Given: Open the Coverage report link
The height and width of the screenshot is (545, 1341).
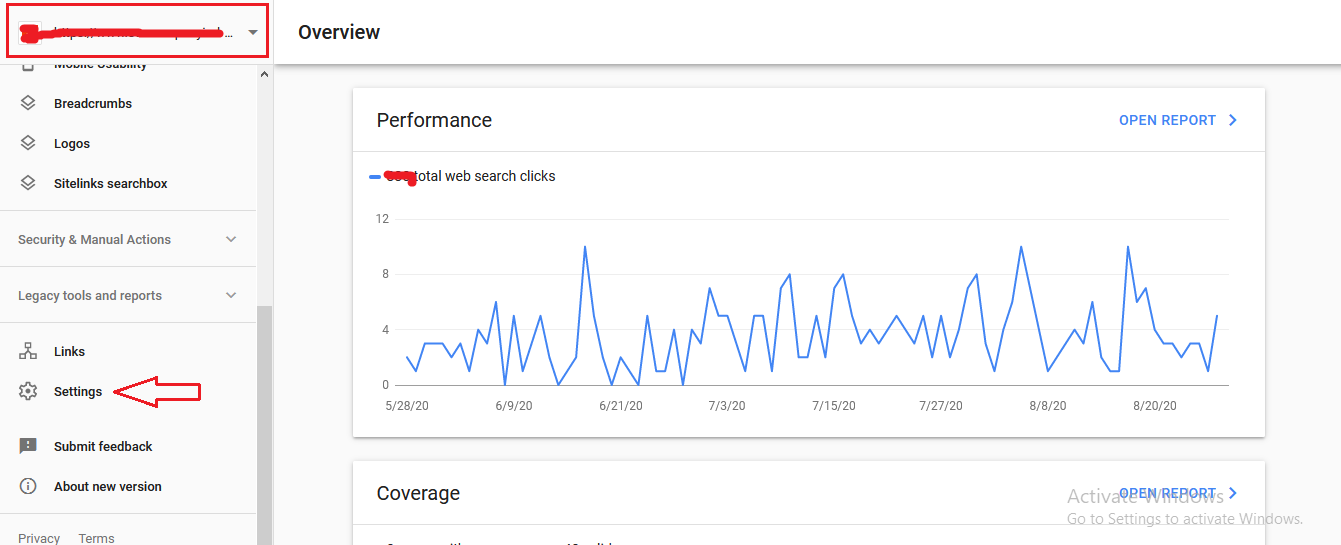Looking at the screenshot, I should pyautogui.click(x=1167, y=493).
